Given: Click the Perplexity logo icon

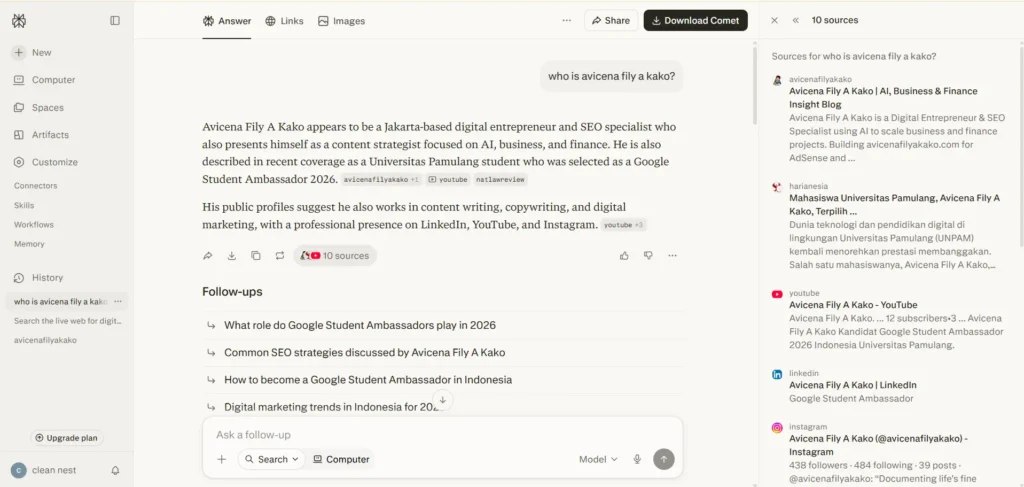Looking at the screenshot, I should tap(19, 21).
